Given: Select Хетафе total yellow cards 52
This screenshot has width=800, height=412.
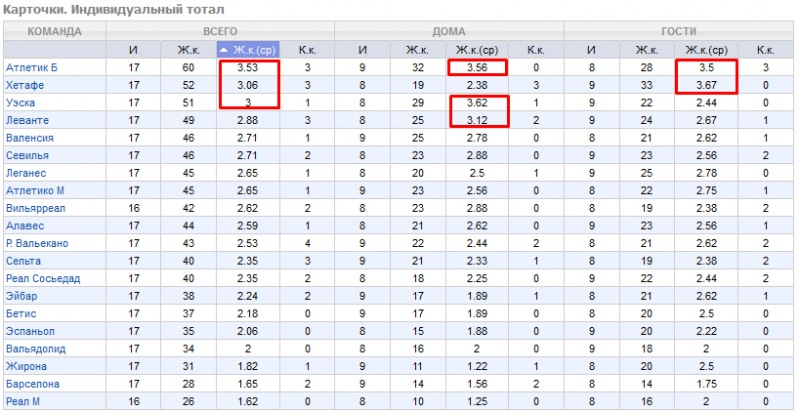Looking at the screenshot, I should pos(189,85).
